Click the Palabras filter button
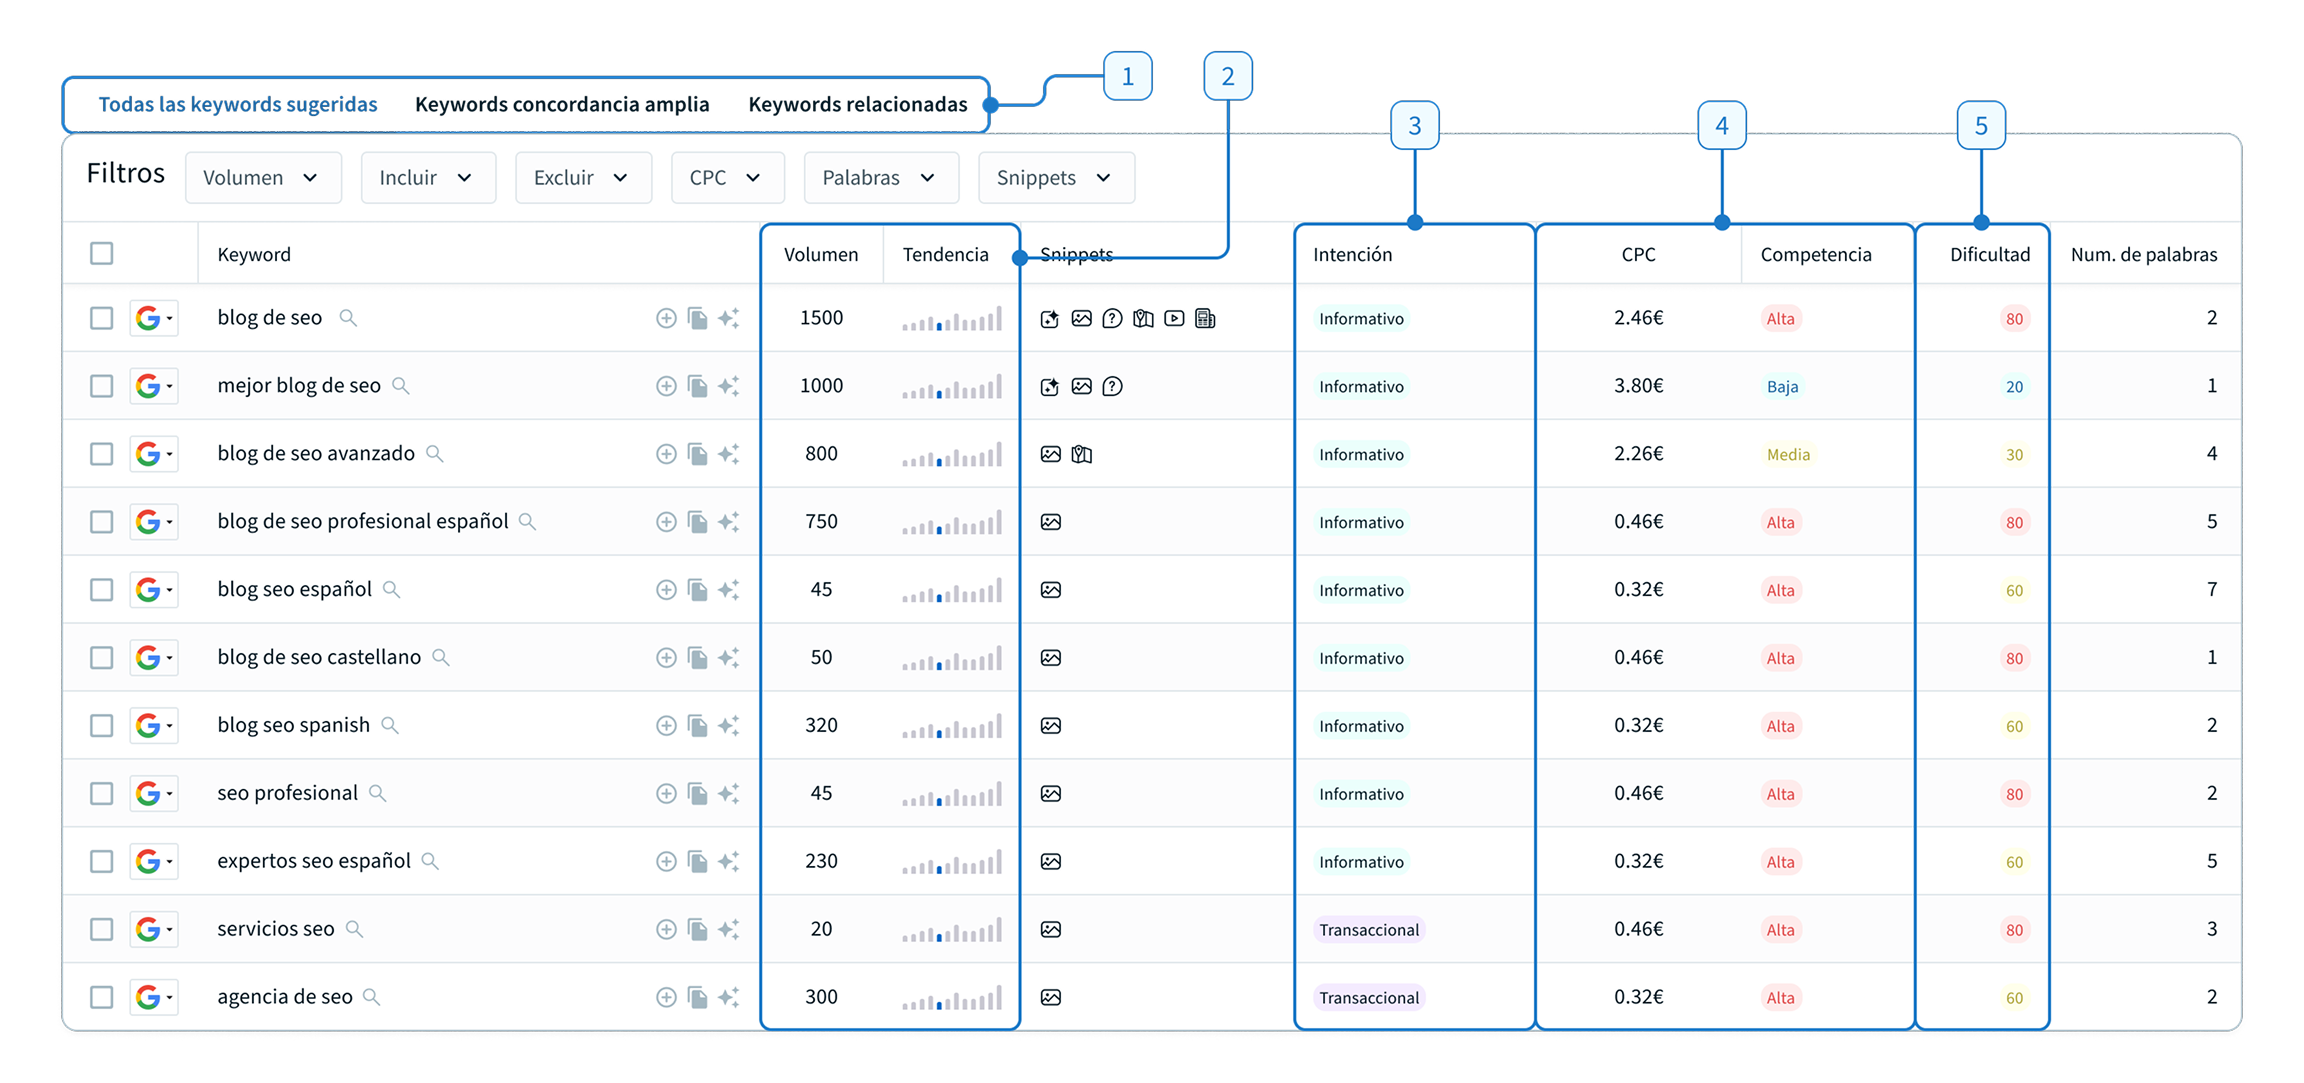This screenshot has width=2304, height=1083. (880, 177)
